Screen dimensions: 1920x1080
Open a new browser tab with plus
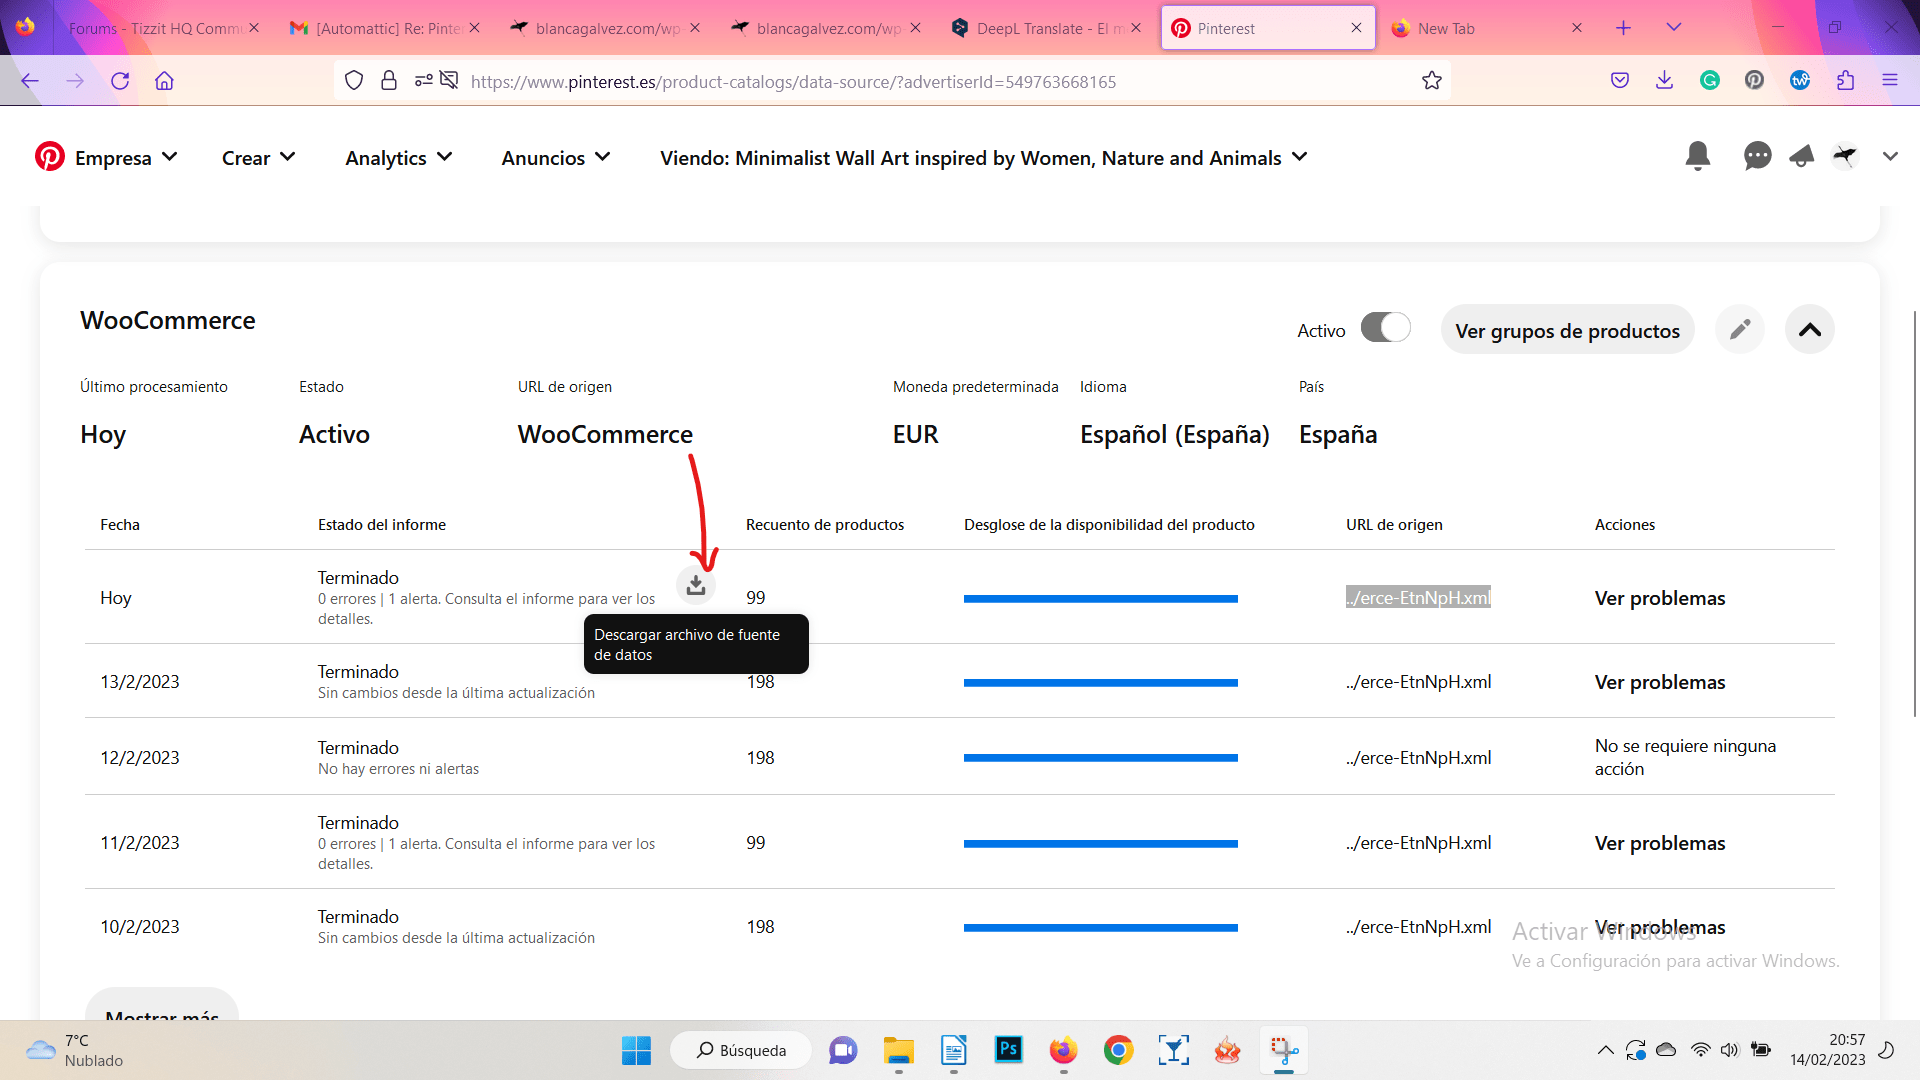[1623, 28]
